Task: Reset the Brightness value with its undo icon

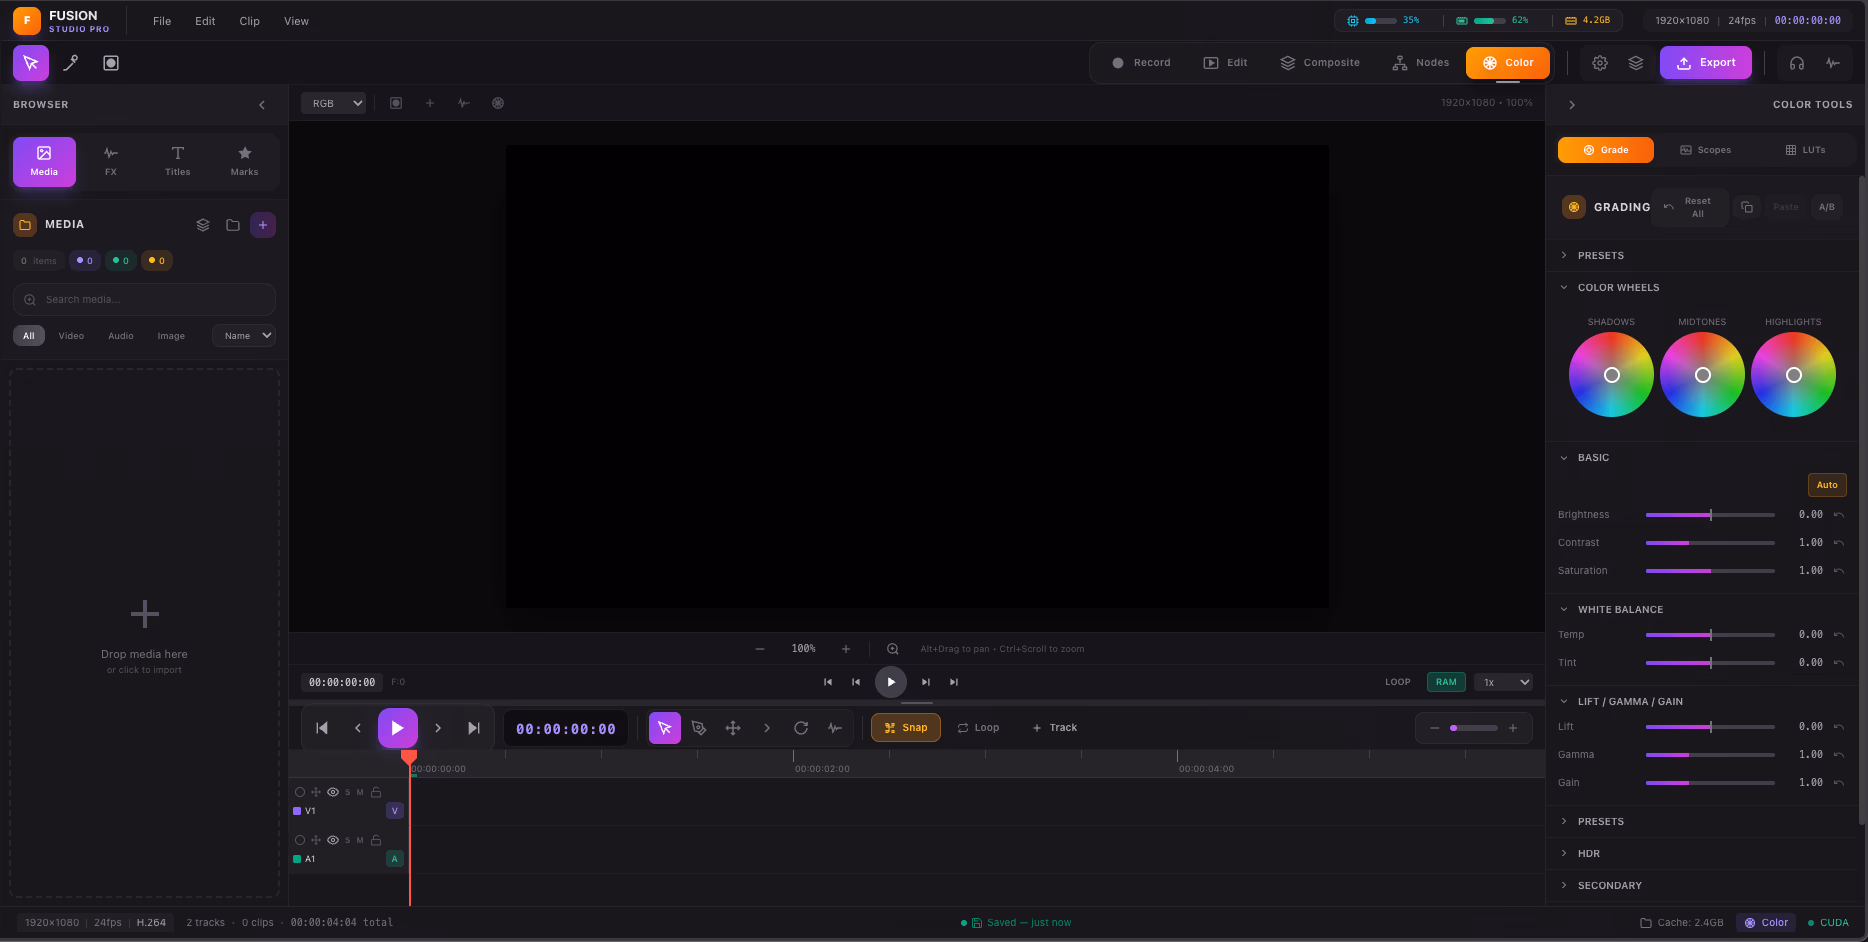Action: click(1838, 515)
